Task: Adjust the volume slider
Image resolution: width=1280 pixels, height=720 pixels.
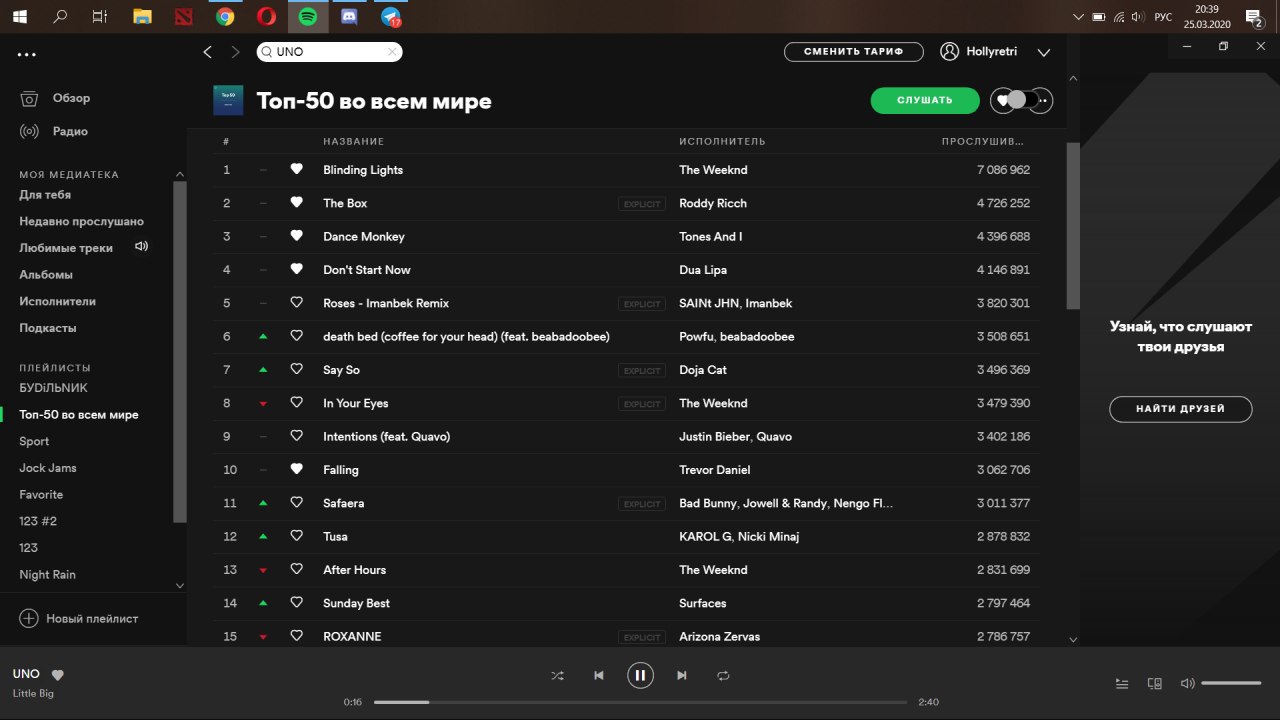Action: click(1231, 683)
